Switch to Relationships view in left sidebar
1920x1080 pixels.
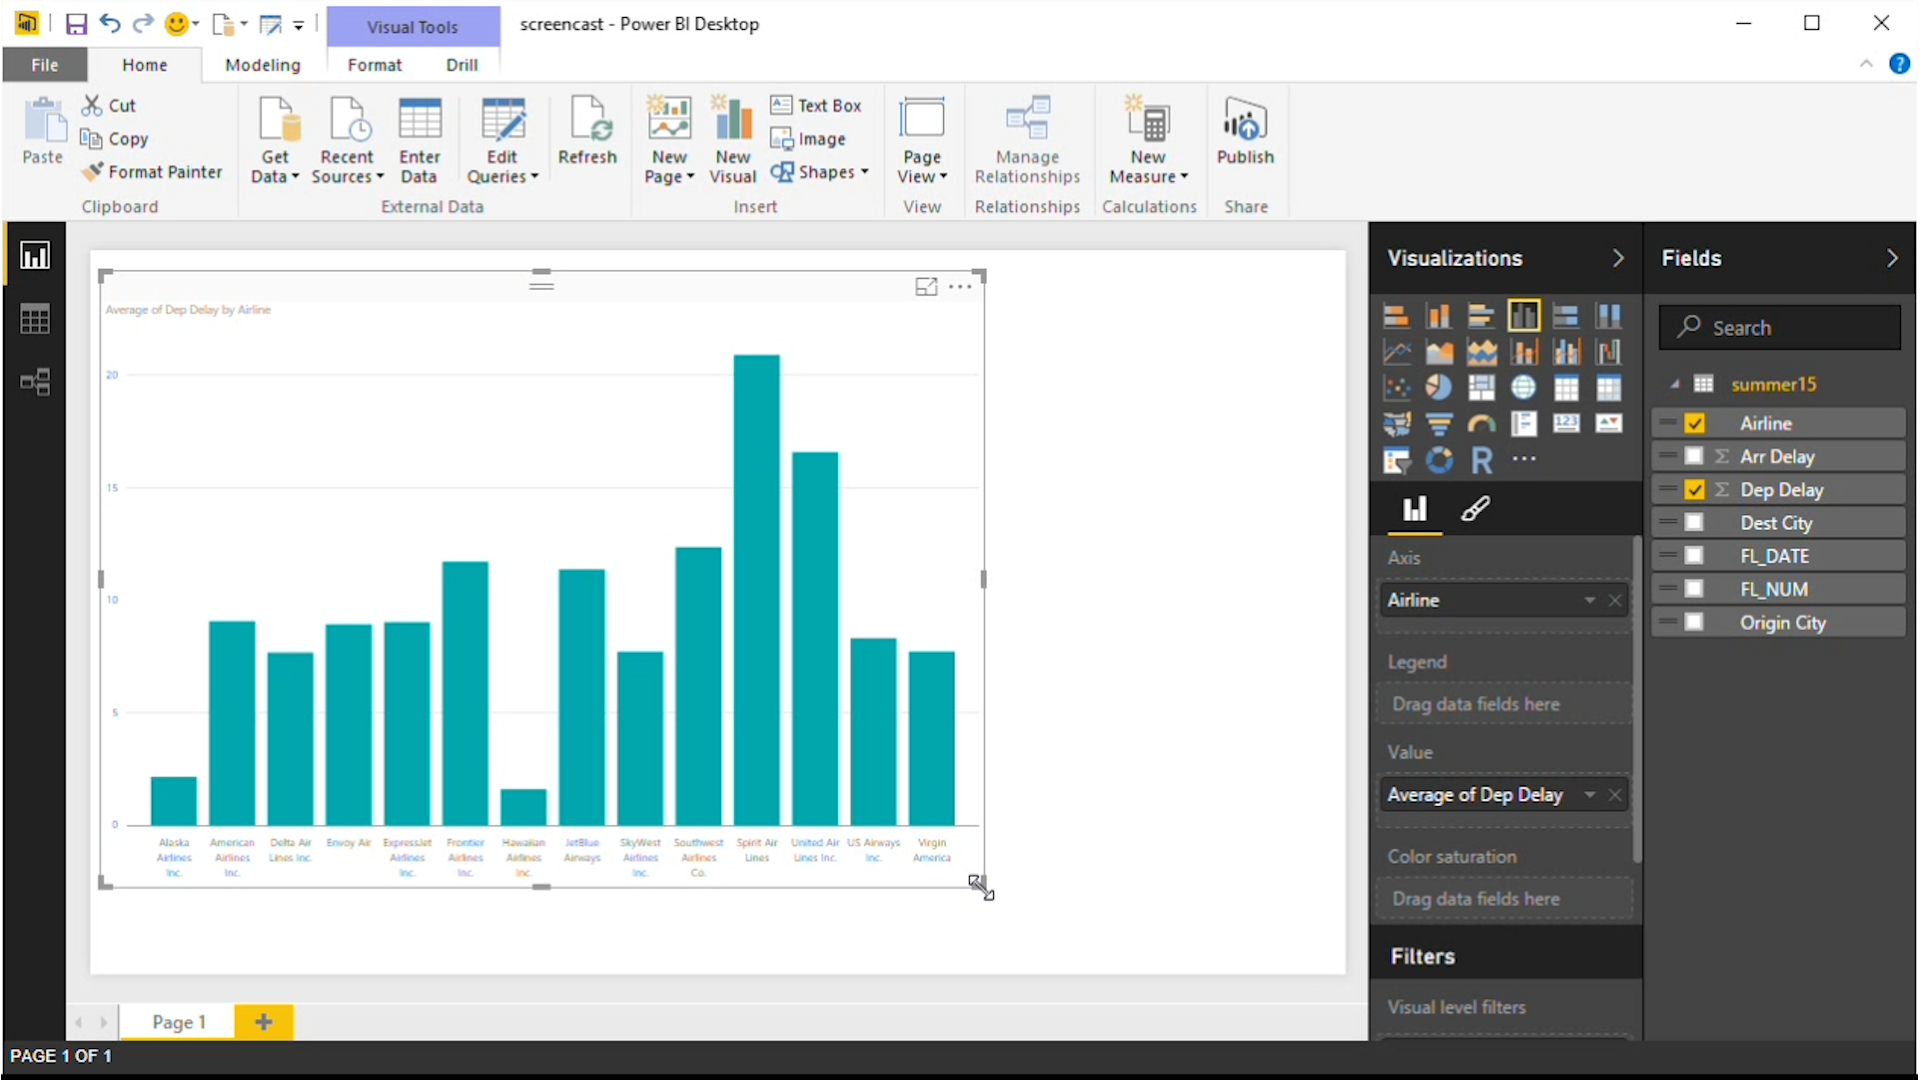click(35, 382)
